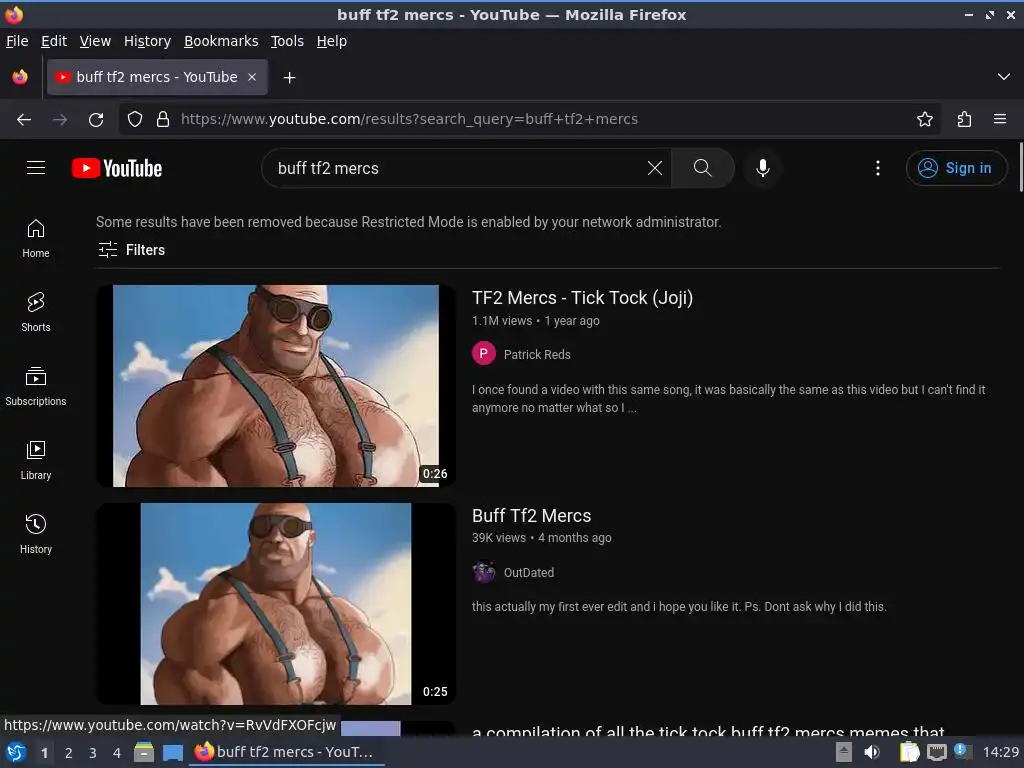Open Subscriptions from the sidebar
The image size is (1024, 768).
coord(36,387)
